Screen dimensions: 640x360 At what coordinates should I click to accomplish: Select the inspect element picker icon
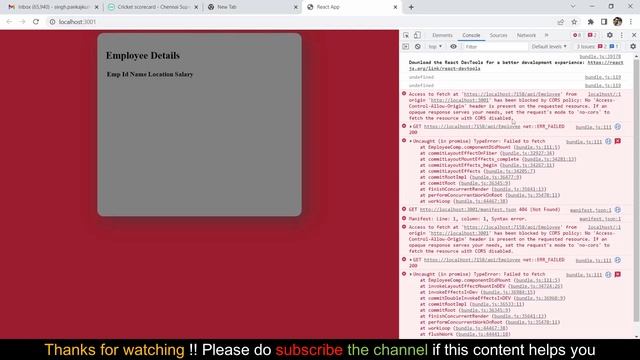point(406,36)
